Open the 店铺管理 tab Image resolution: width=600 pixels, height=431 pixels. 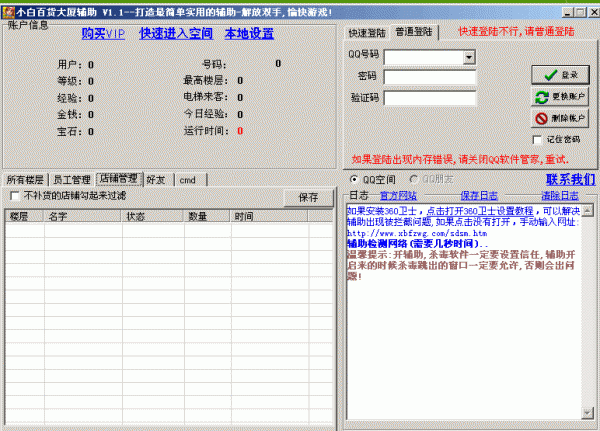click(x=119, y=178)
